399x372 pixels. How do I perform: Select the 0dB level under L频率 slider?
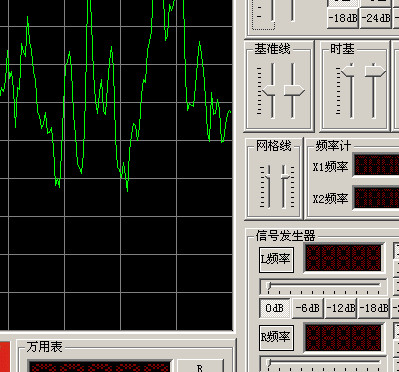[275, 308]
